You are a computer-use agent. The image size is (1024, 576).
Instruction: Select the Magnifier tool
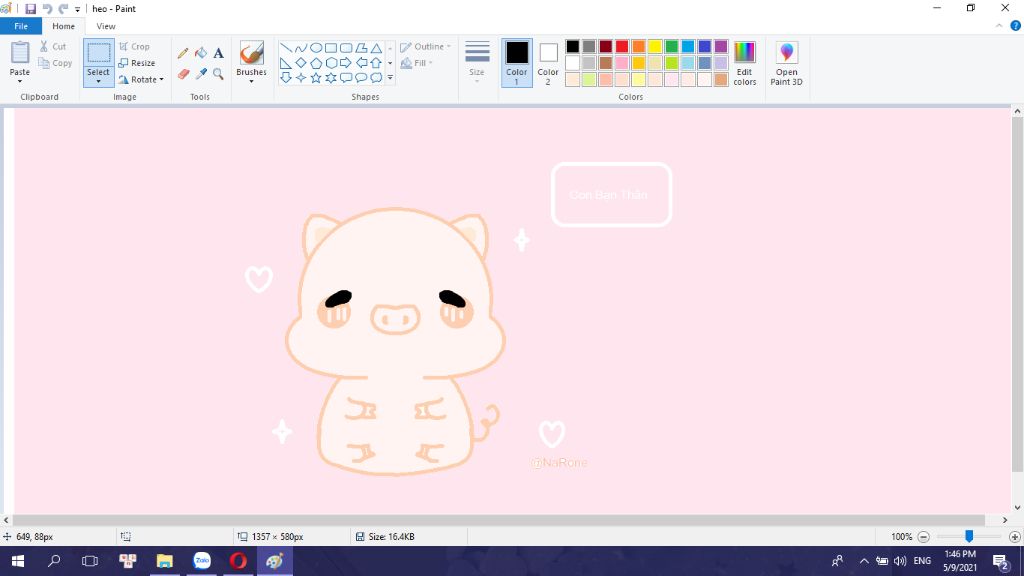pos(218,74)
